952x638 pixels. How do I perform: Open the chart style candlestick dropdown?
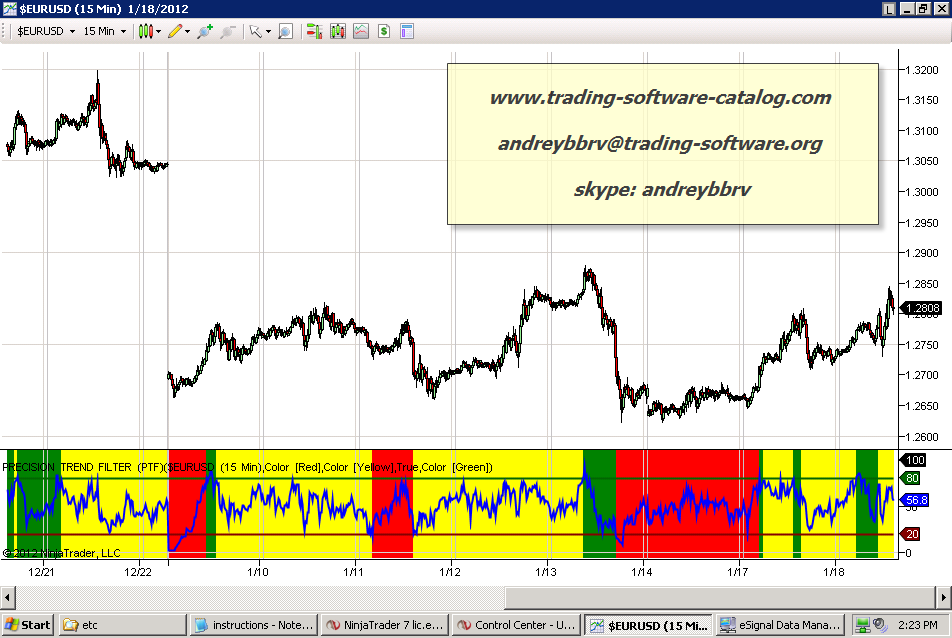click(149, 31)
